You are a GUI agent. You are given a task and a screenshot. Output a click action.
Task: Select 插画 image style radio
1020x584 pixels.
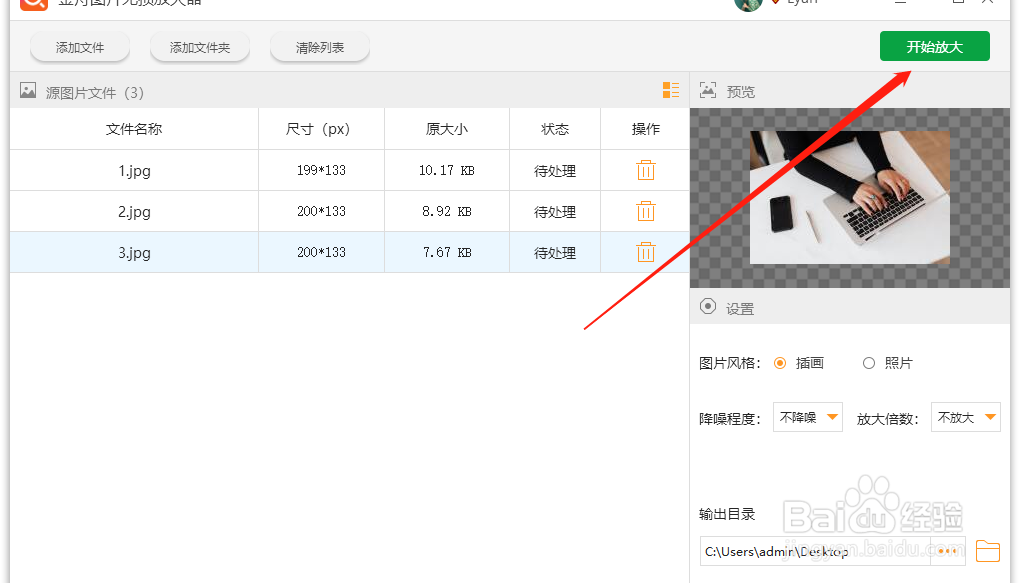[x=780, y=363]
